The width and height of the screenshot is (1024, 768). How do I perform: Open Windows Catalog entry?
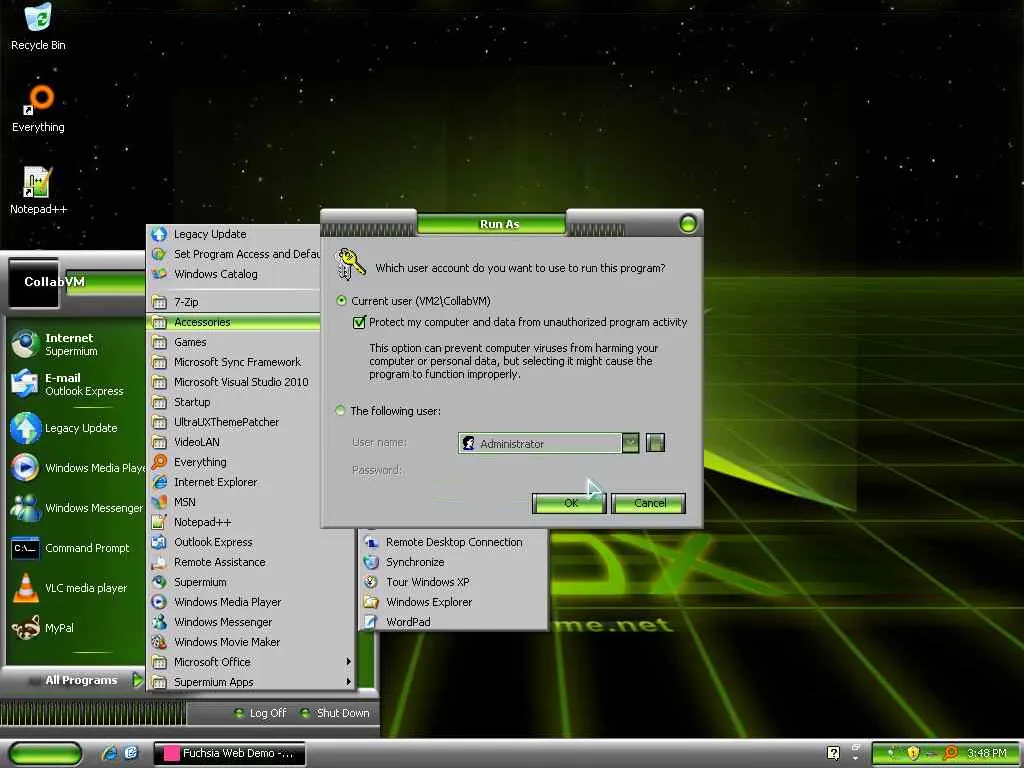[x=234, y=274]
